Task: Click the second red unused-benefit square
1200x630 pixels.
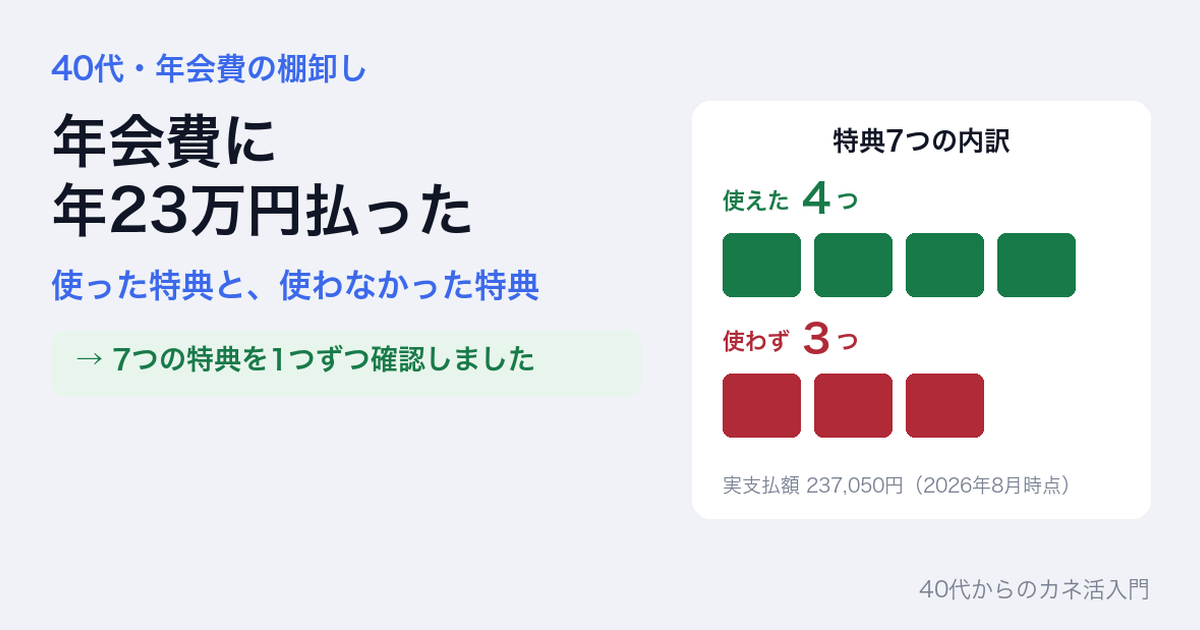Action: click(853, 406)
